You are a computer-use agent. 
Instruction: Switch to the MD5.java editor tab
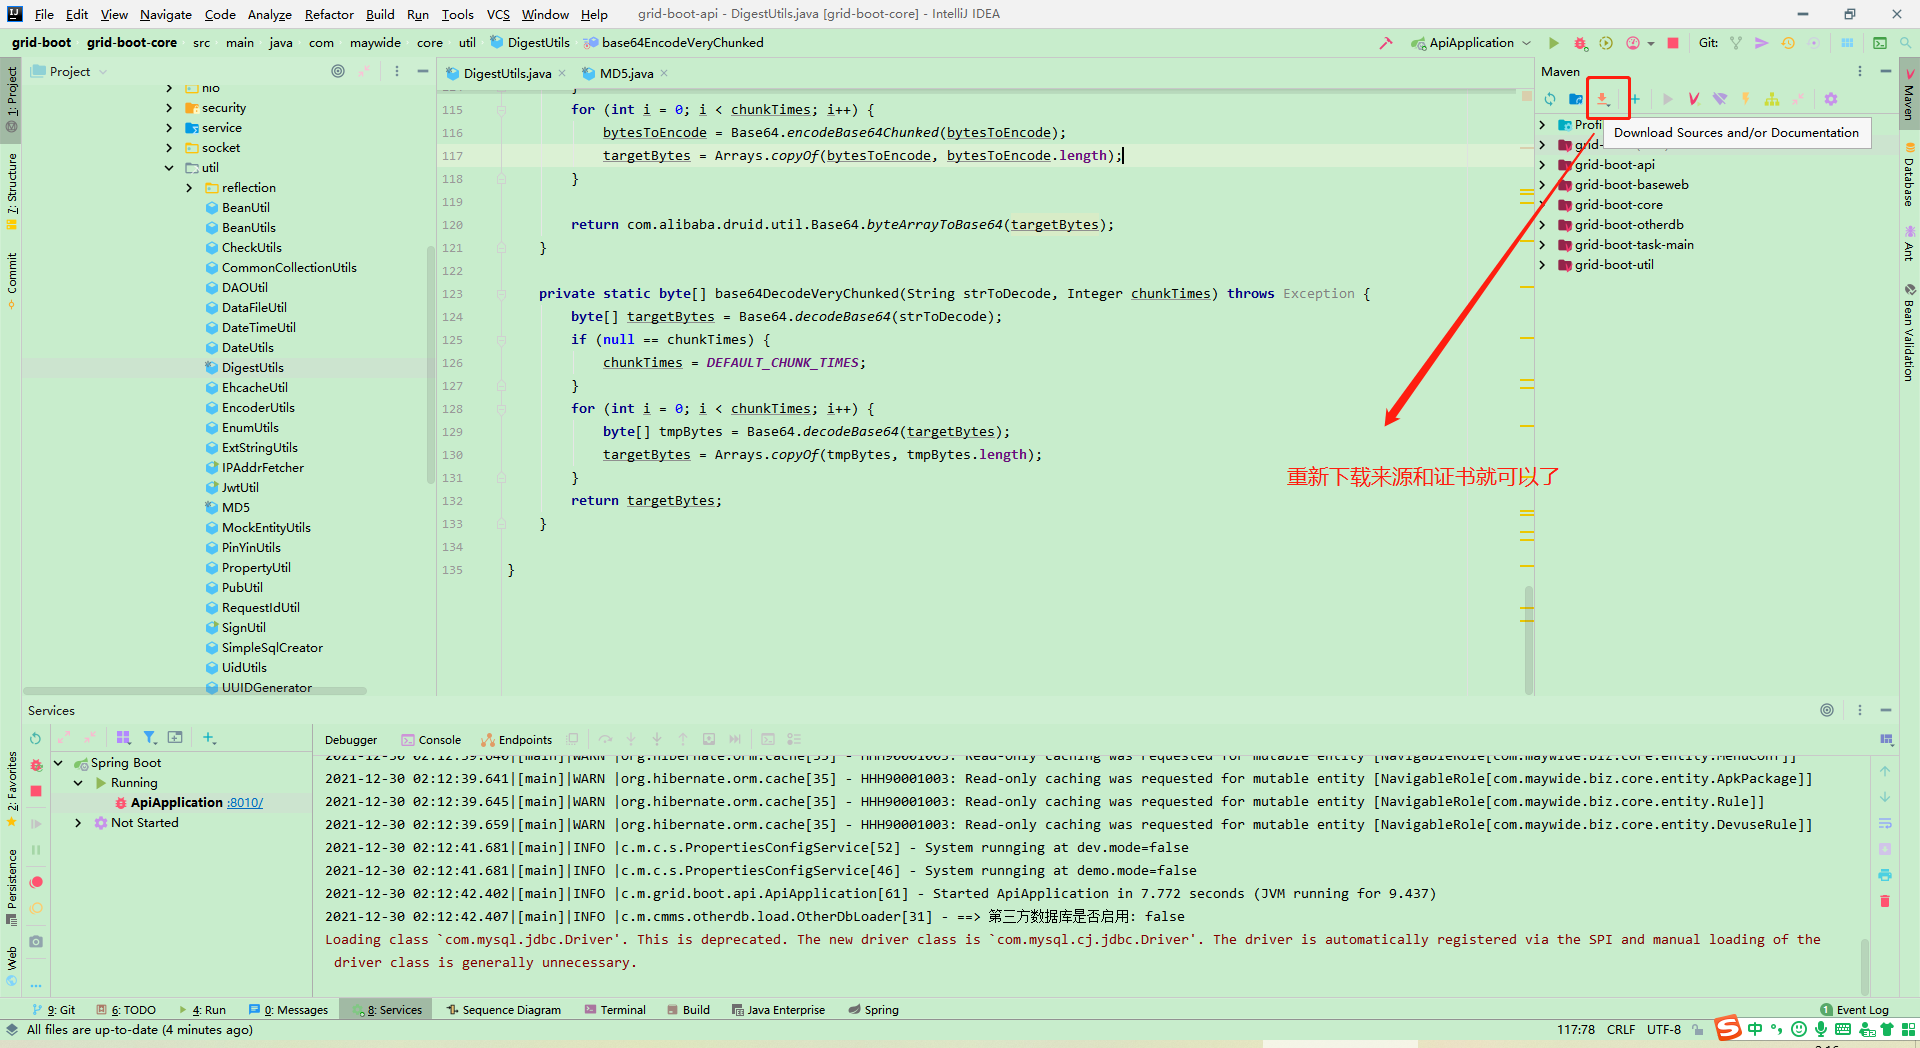click(x=624, y=73)
